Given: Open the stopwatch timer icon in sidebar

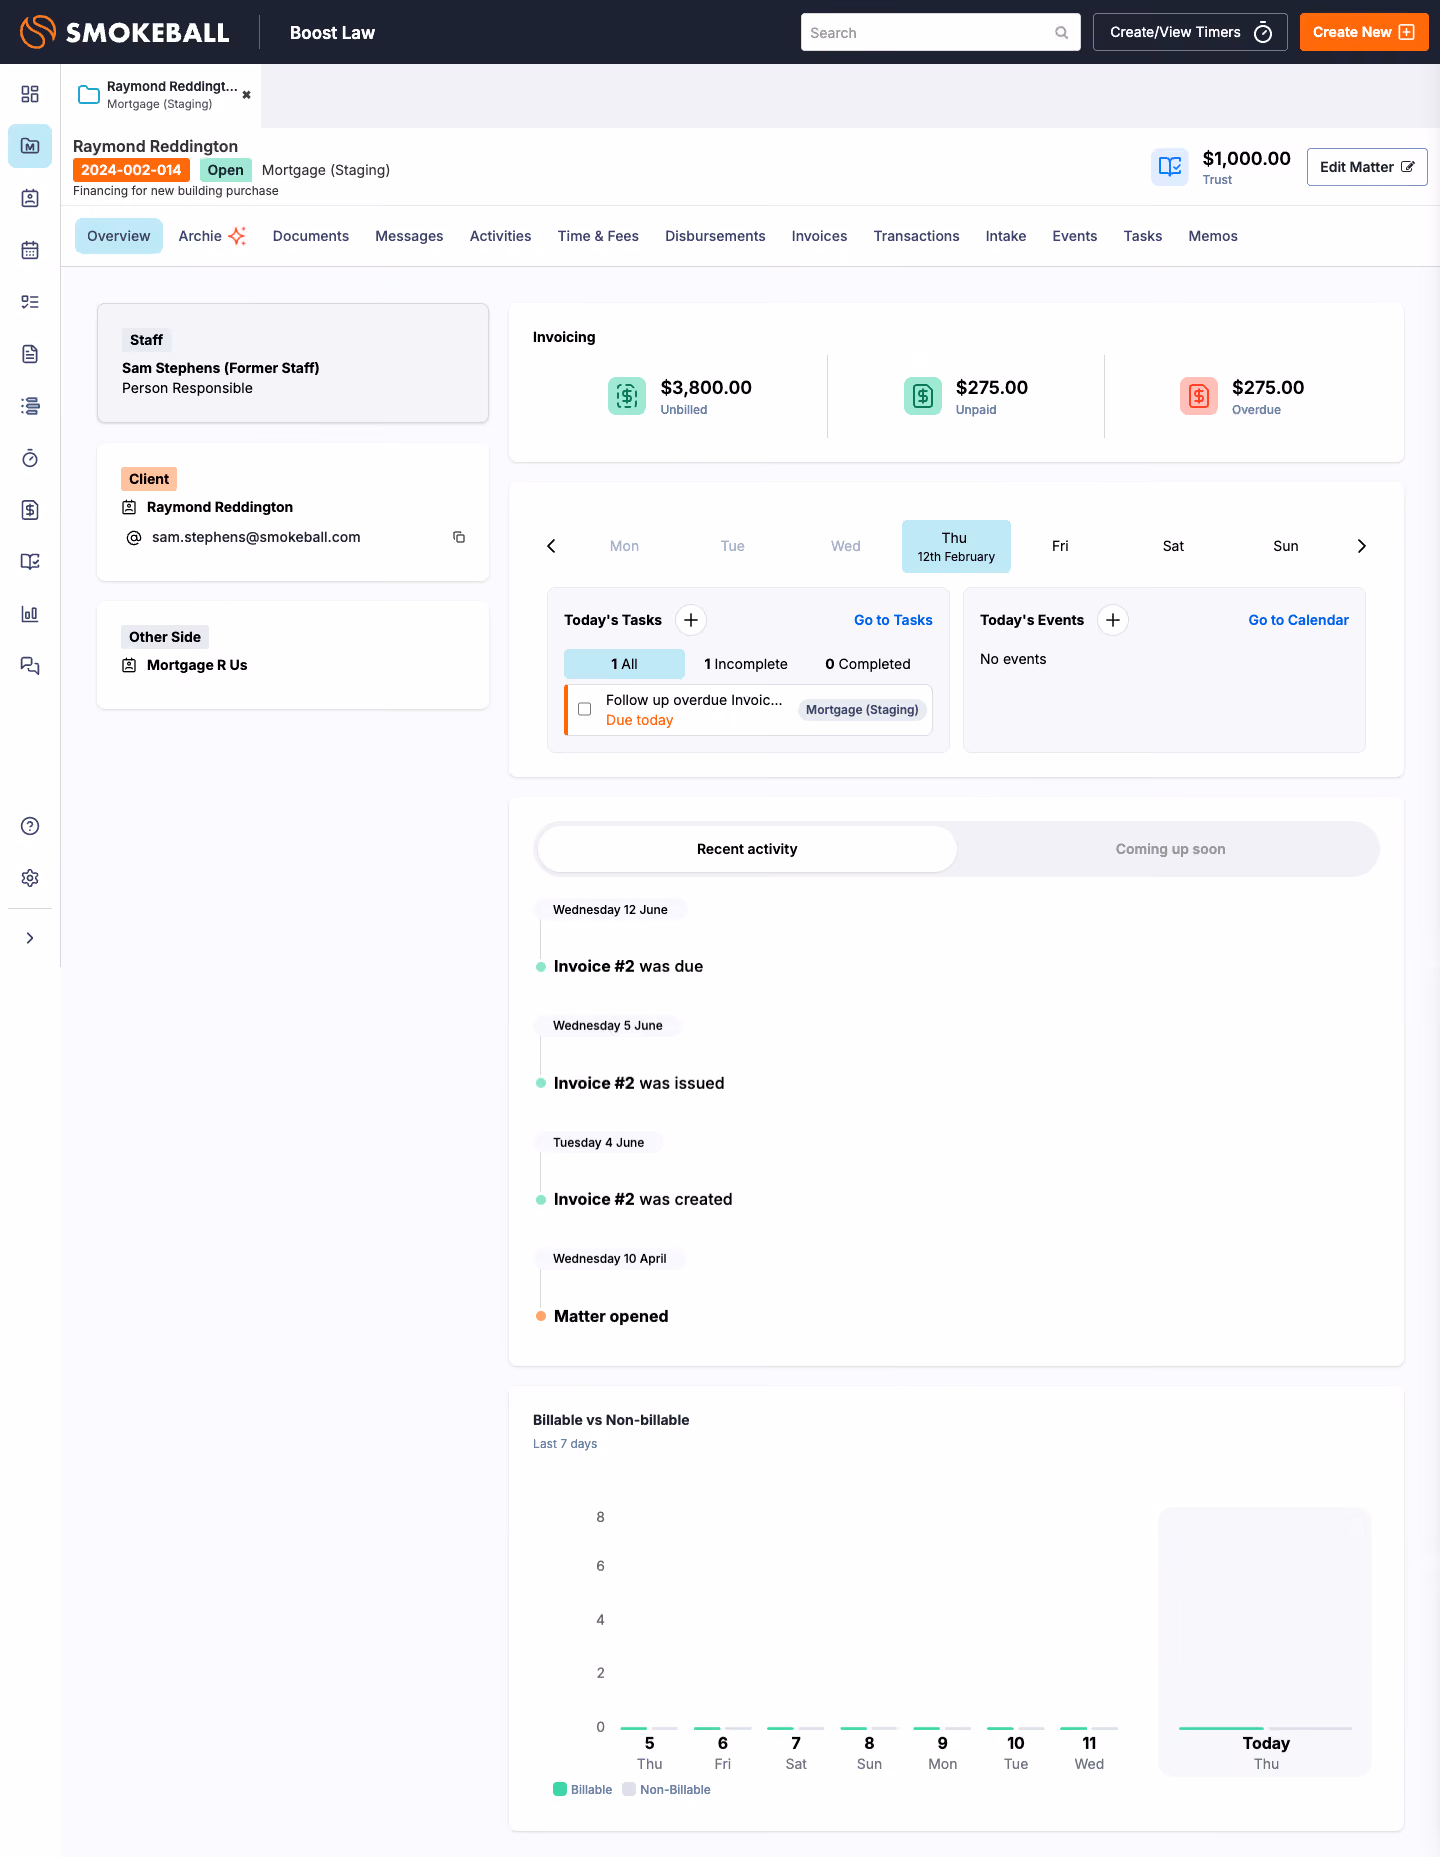Looking at the screenshot, I should point(30,458).
